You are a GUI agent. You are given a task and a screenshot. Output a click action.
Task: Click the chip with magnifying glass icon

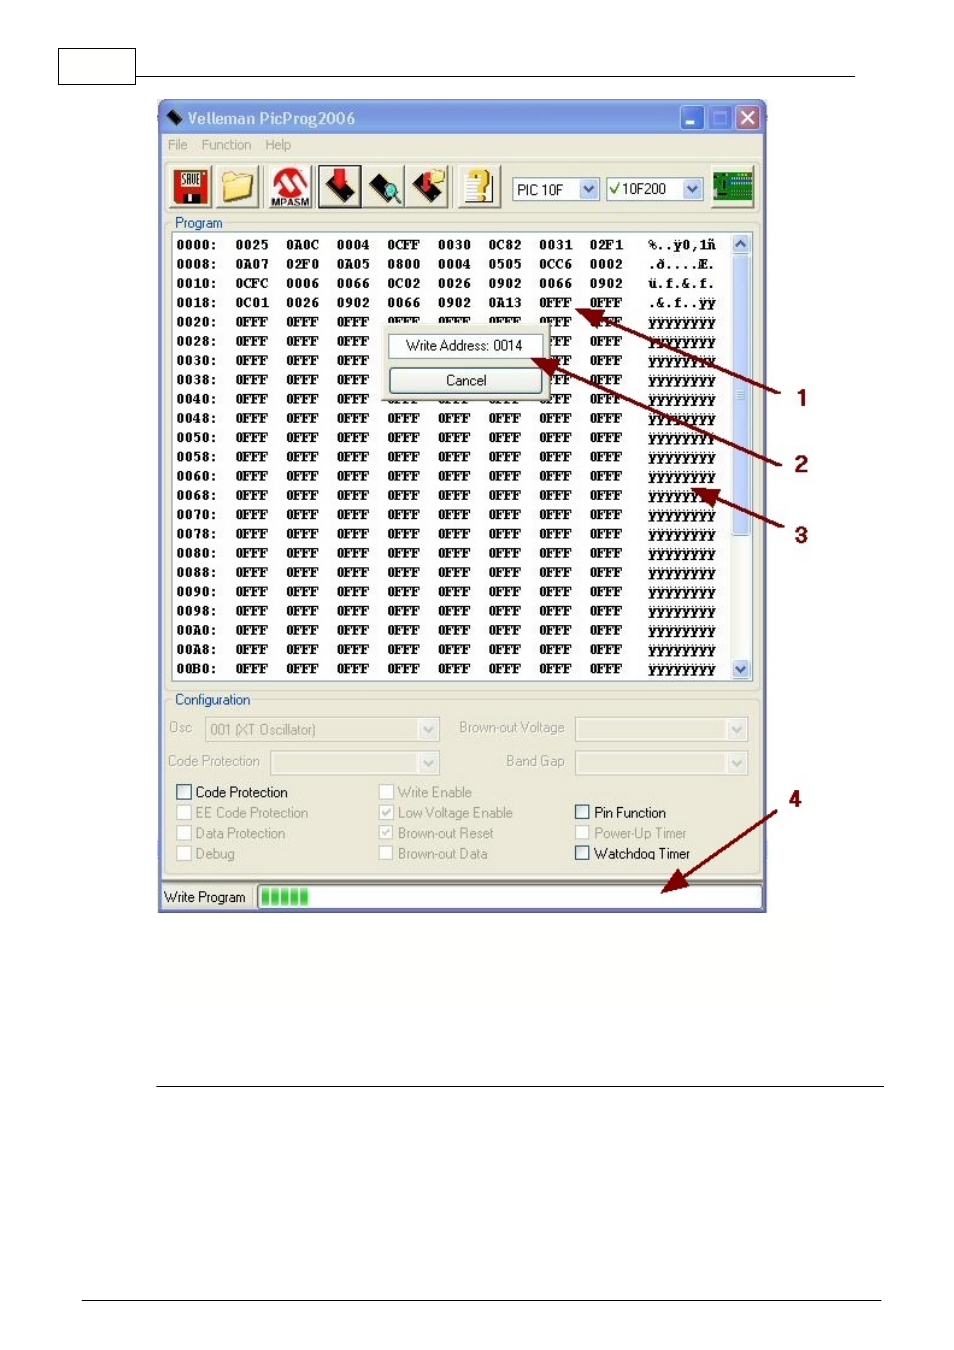[385, 187]
